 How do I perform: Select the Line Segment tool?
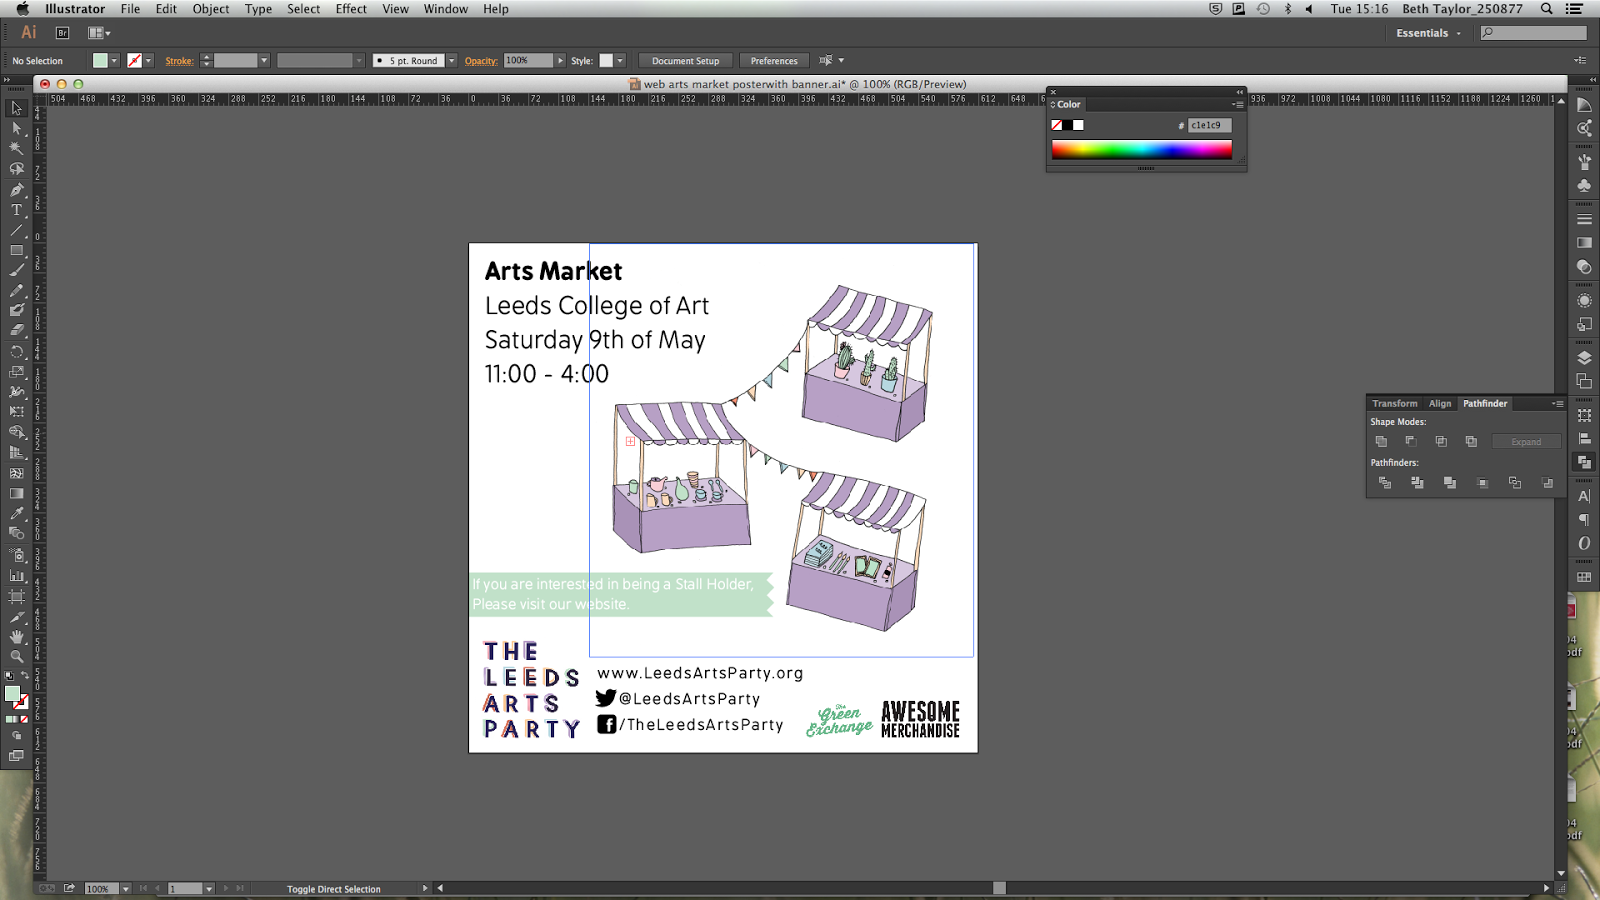coord(16,230)
